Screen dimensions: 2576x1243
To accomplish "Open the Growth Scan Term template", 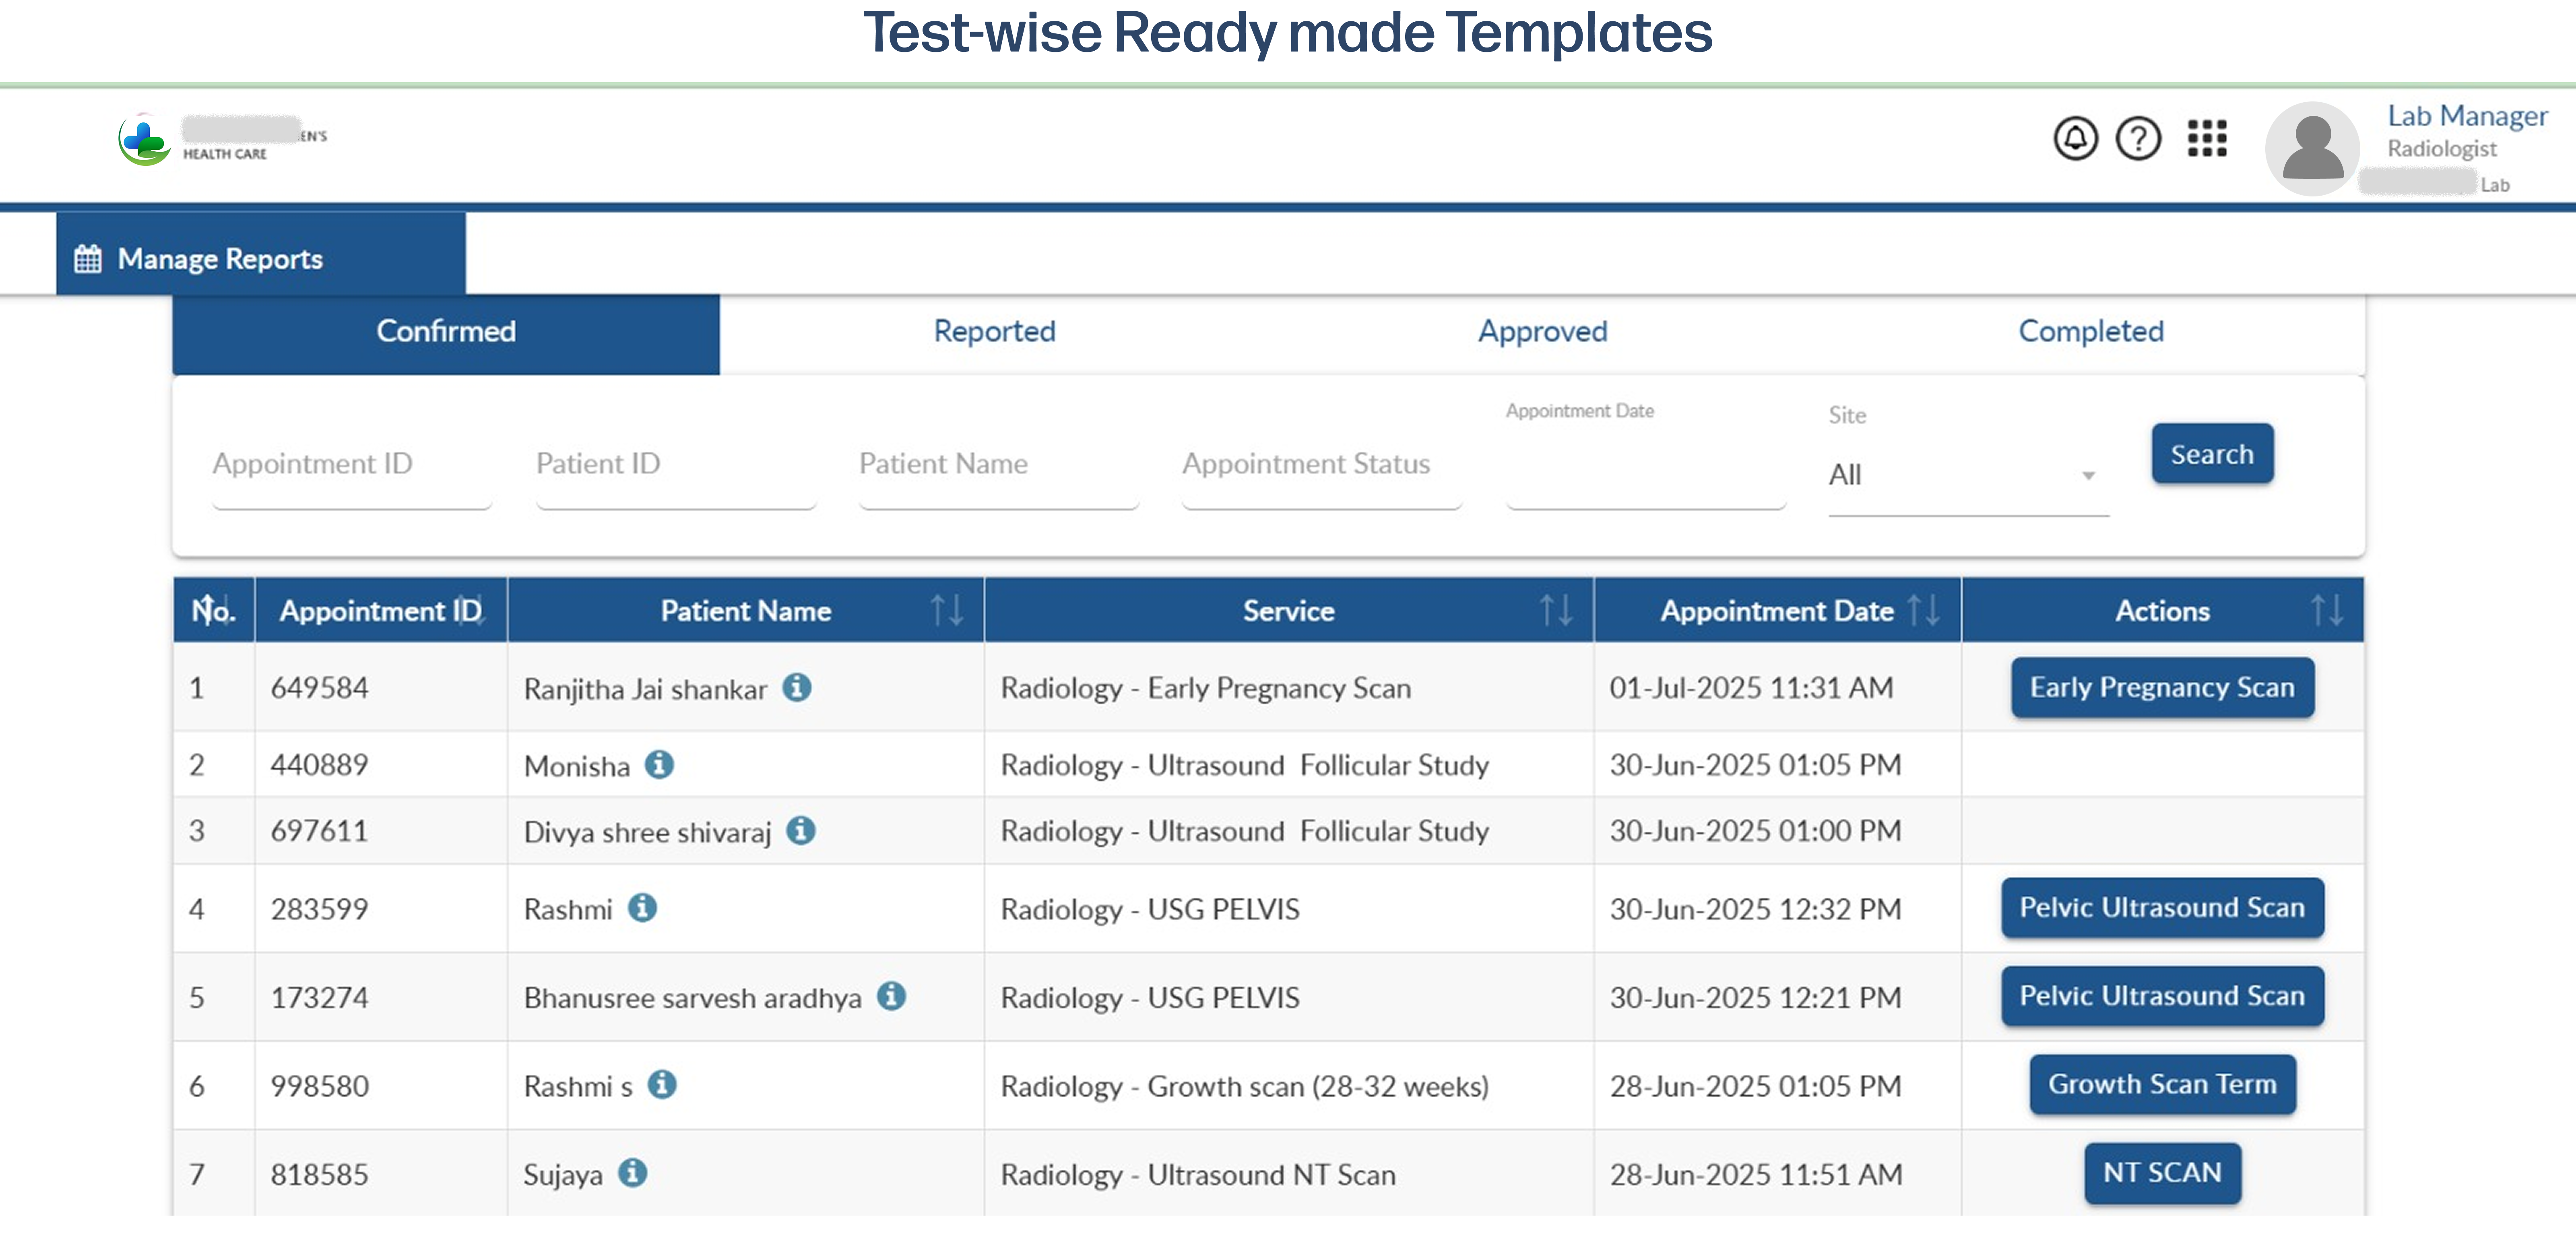I will pyautogui.click(x=2162, y=1084).
